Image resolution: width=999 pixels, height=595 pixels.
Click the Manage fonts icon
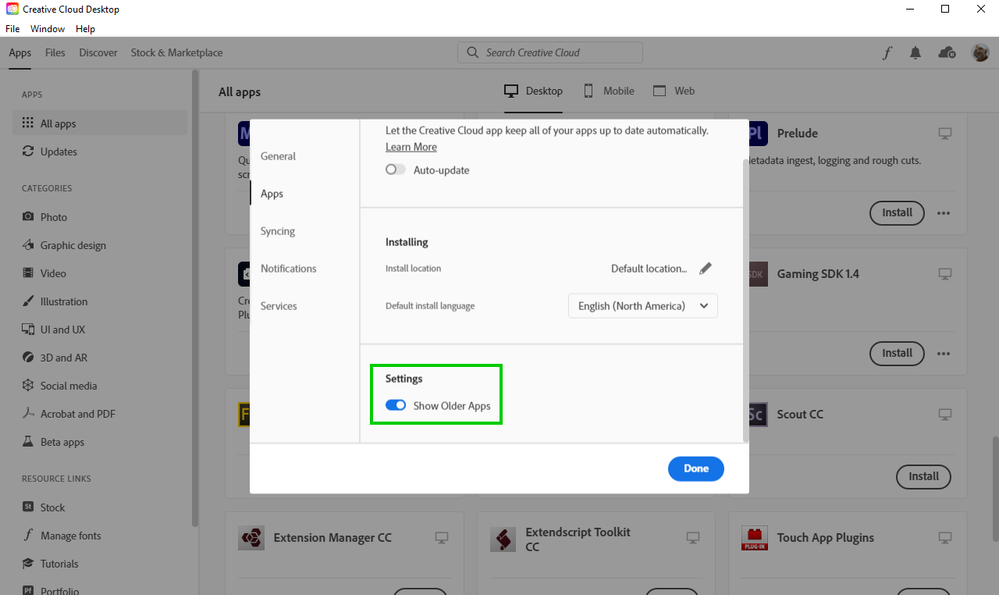(x=27, y=534)
